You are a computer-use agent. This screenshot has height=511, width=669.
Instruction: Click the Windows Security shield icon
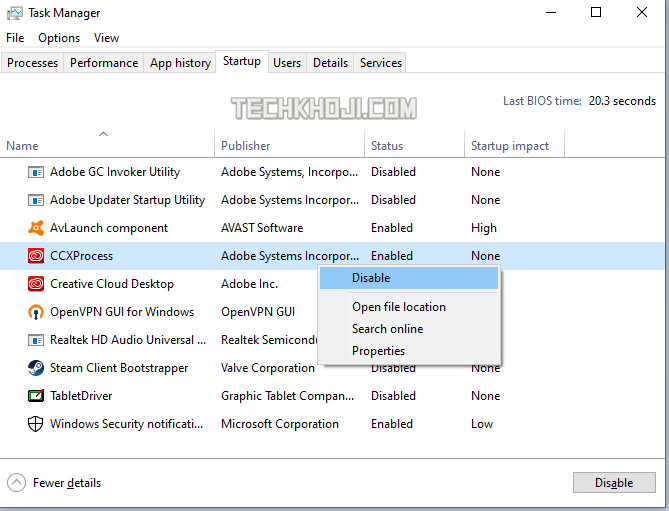click(x=35, y=424)
